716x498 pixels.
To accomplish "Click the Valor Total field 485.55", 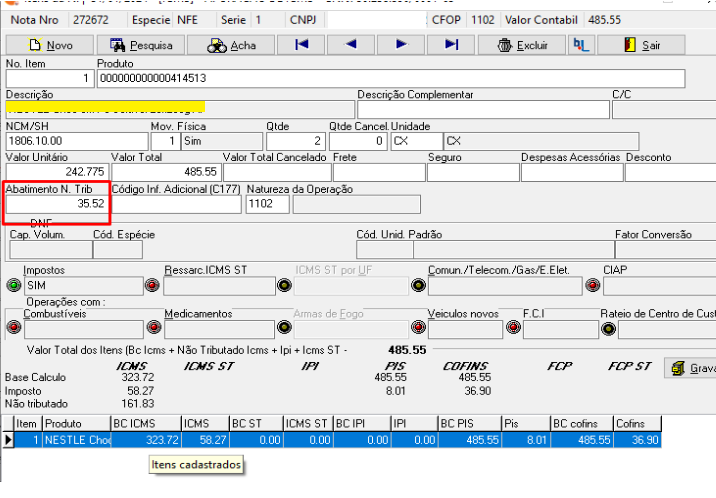I will [167, 172].
